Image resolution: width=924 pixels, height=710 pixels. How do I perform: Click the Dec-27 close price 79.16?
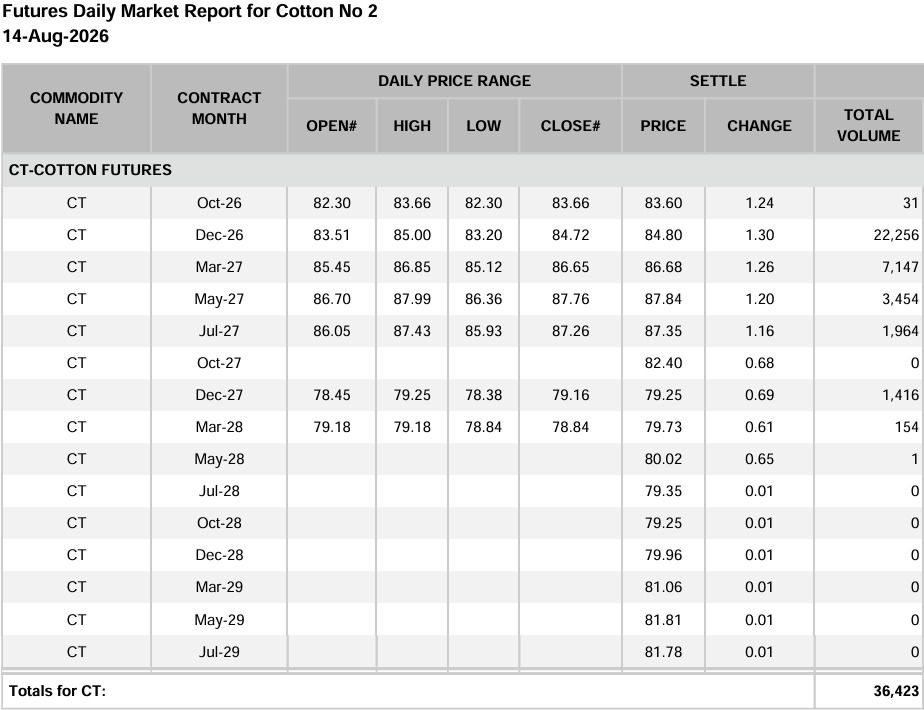point(570,395)
